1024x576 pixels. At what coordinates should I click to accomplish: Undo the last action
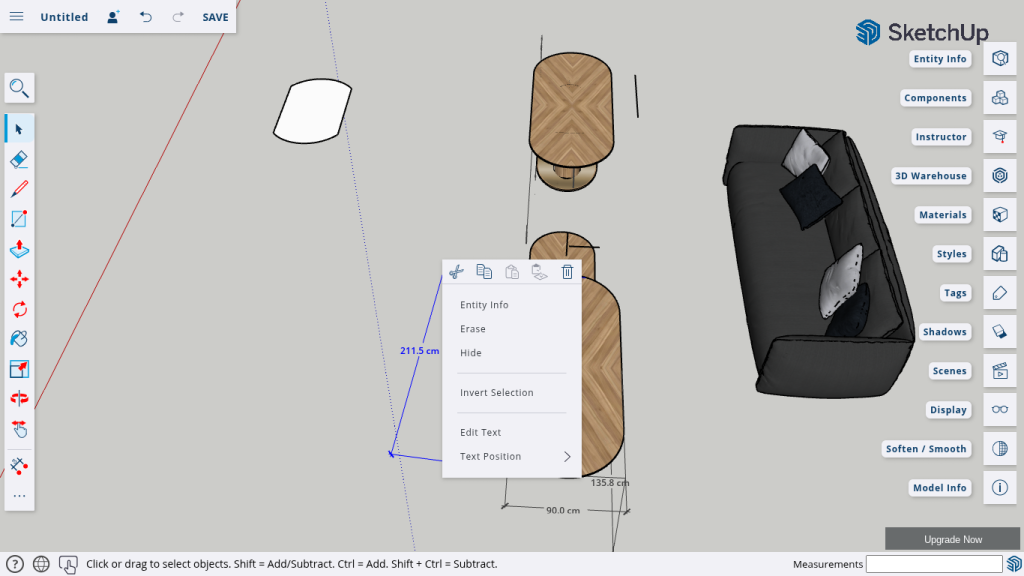tap(146, 17)
